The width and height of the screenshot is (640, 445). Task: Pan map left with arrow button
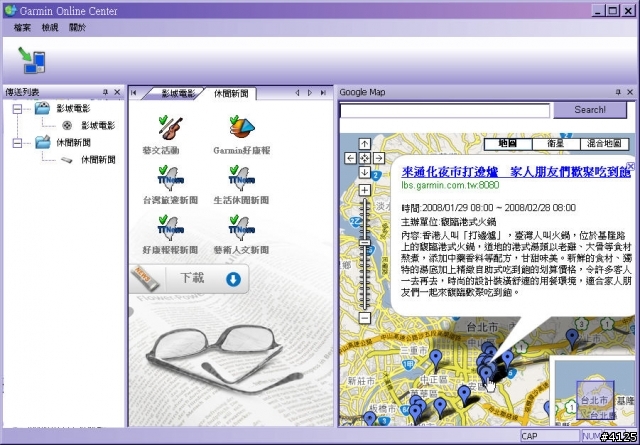(x=350, y=158)
